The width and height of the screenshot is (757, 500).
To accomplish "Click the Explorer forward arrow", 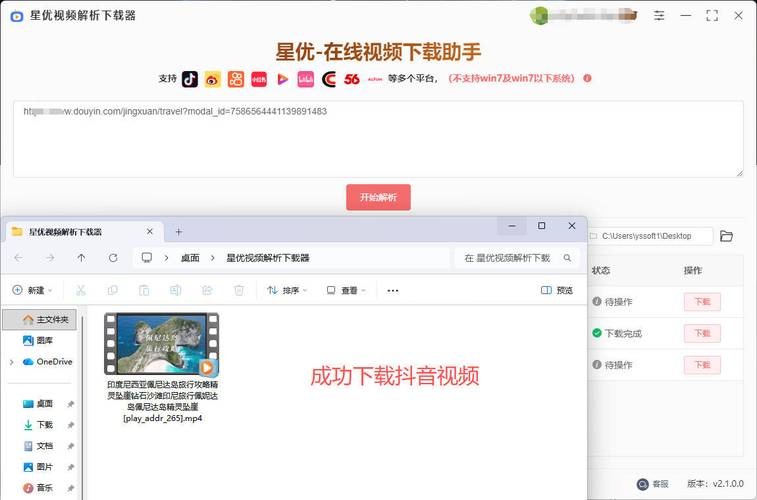I will [x=50, y=258].
